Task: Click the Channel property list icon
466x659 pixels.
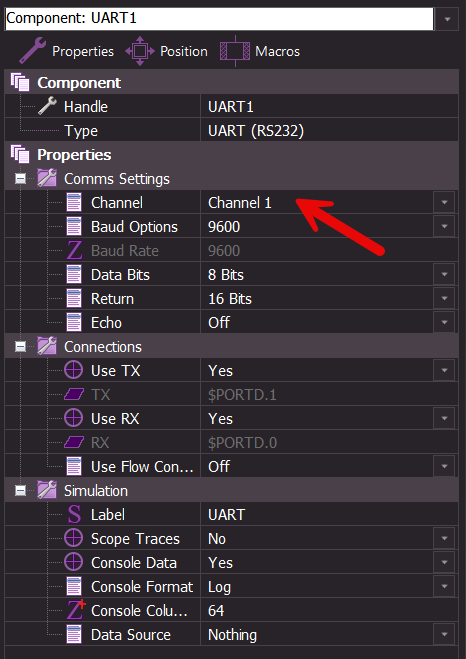Action: pos(74,203)
